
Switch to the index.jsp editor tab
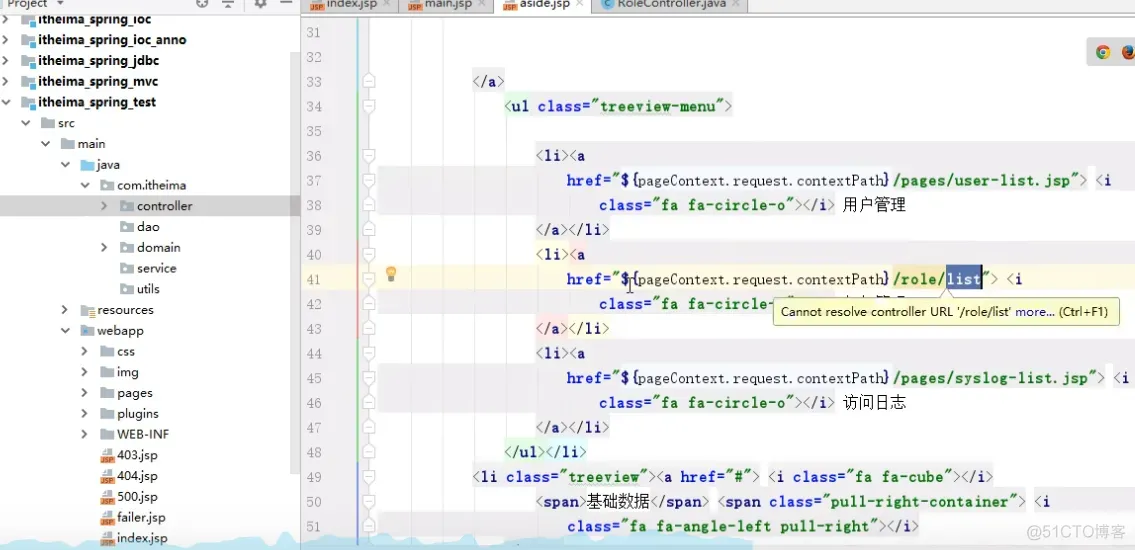point(352,5)
